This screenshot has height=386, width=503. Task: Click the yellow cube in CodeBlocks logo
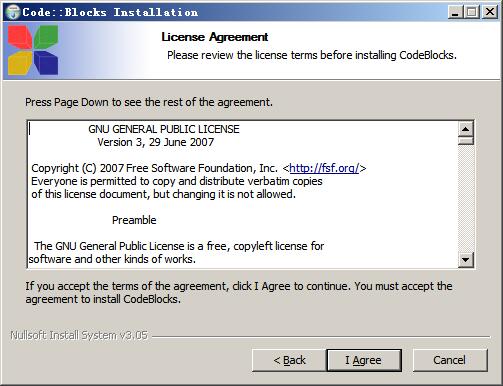pos(20,63)
